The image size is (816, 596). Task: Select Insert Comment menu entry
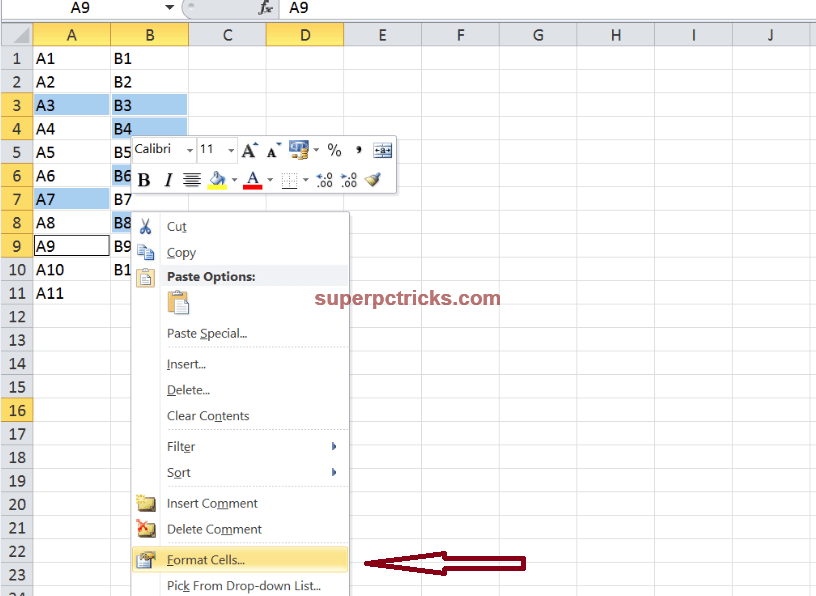[x=240, y=503]
